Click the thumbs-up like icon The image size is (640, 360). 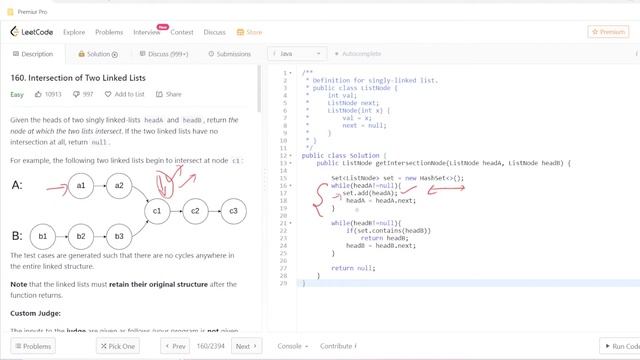38,94
